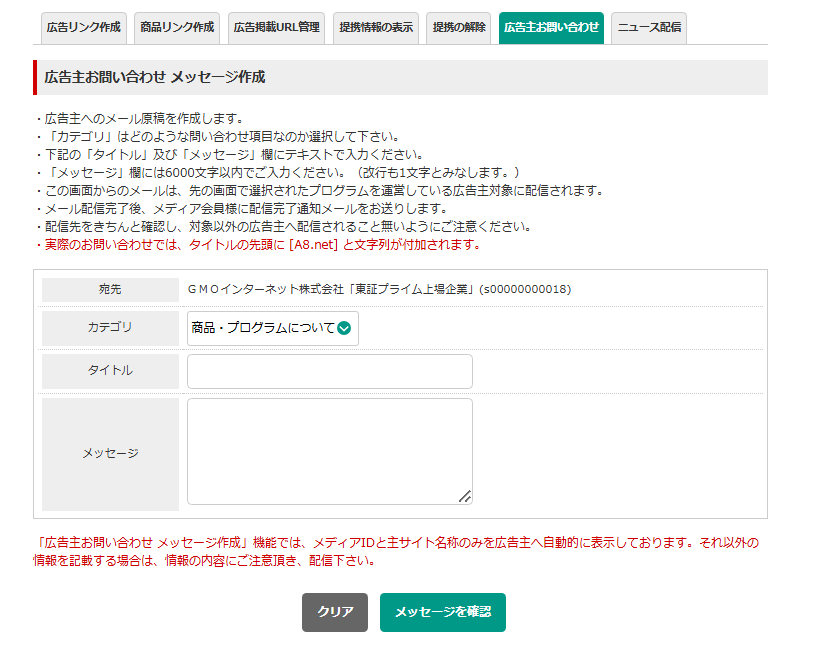Open the カテゴリ dropdown list
The width and height of the screenshot is (813, 660).
[x=273, y=328]
